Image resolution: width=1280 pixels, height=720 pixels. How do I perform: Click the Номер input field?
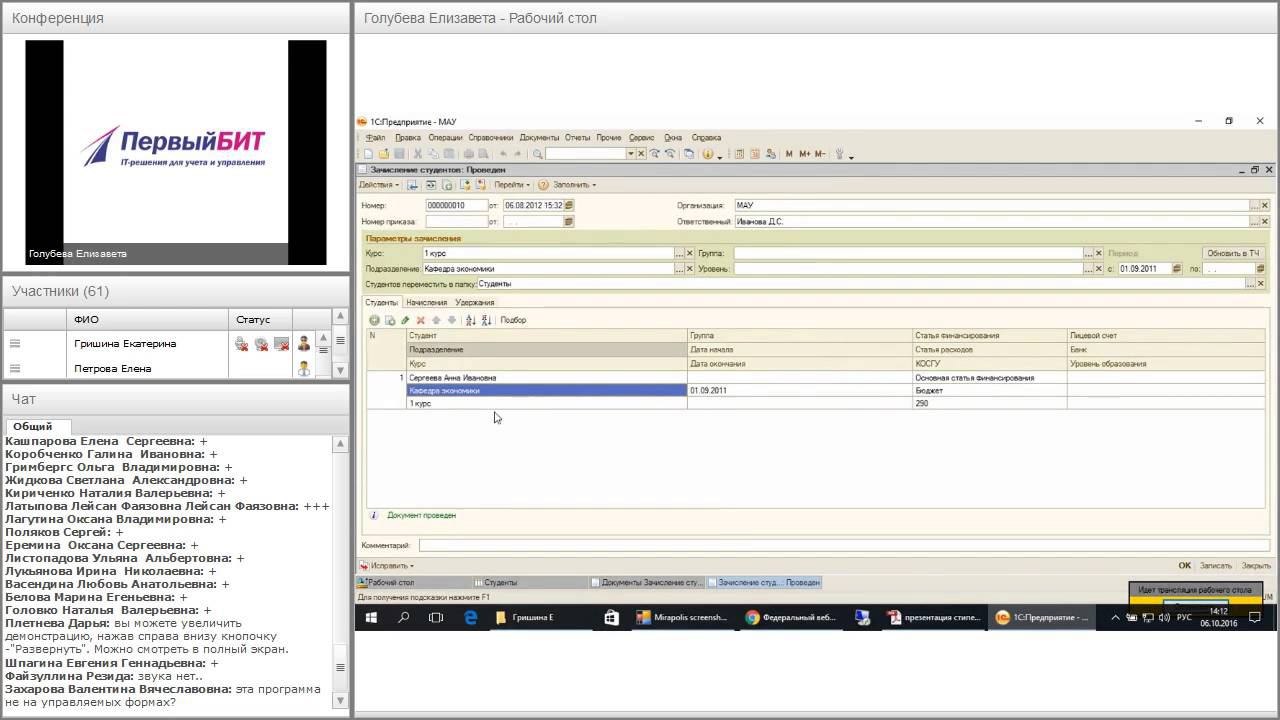pyautogui.click(x=456, y=205)
